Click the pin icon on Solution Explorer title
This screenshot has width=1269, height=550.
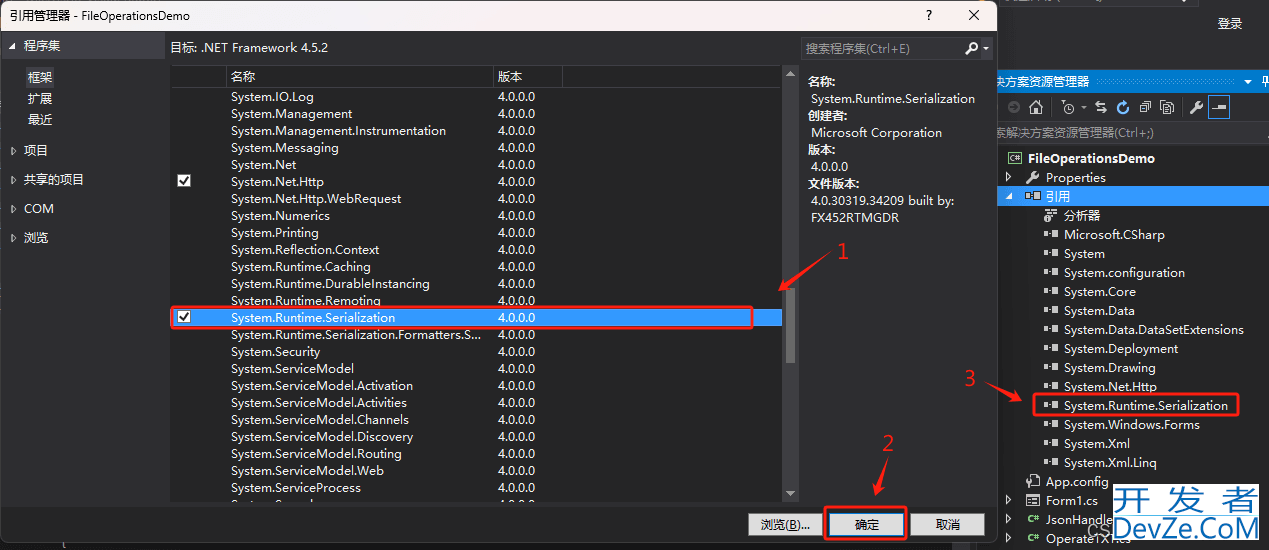point(1266,81)
